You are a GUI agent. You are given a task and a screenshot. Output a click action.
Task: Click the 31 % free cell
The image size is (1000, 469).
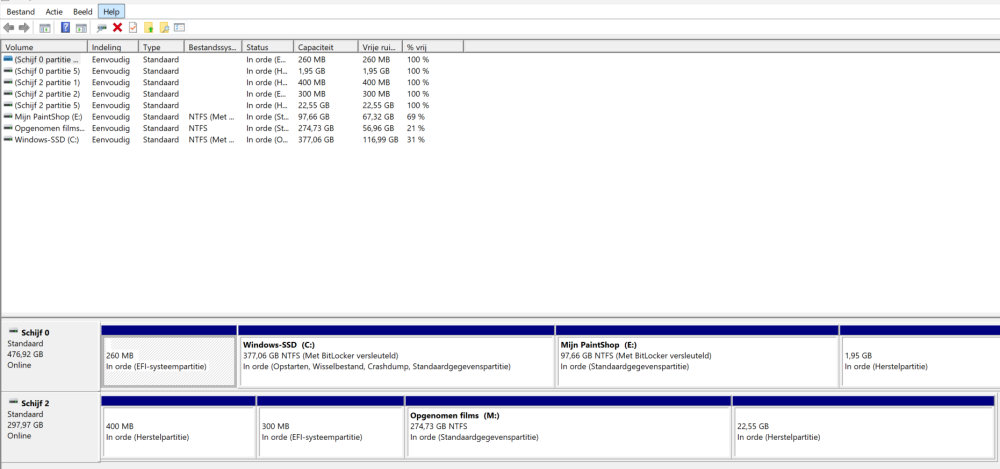point(416,140)
